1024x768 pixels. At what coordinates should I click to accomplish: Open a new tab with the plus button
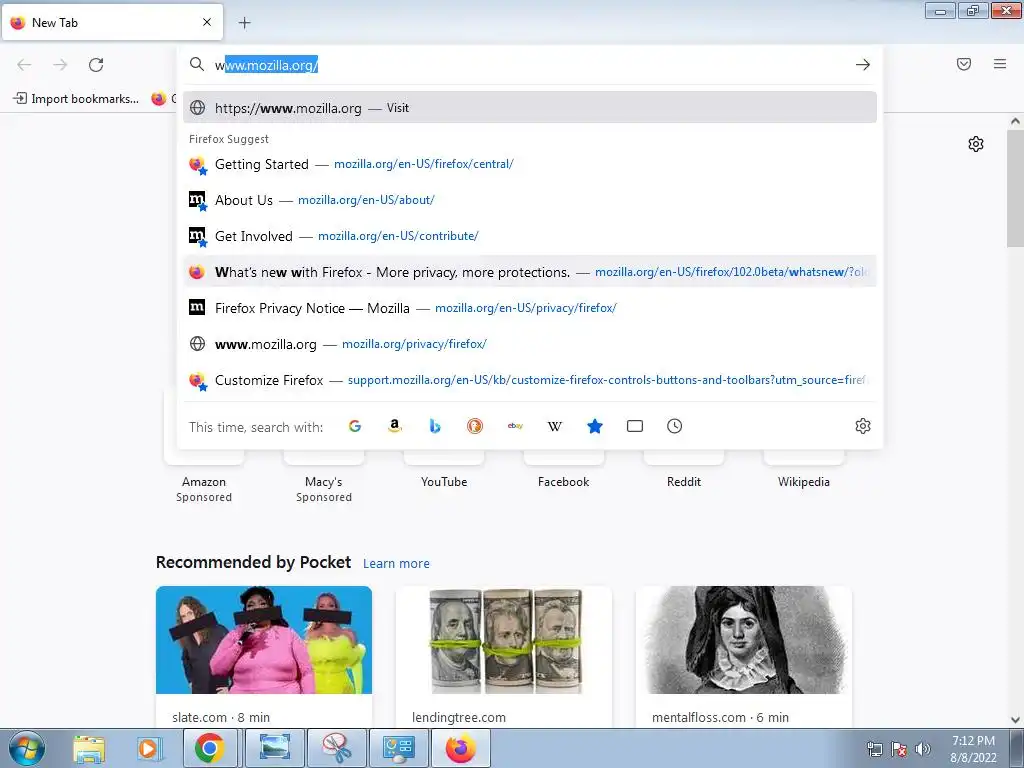pyautogui.click(x=244, y=23)
